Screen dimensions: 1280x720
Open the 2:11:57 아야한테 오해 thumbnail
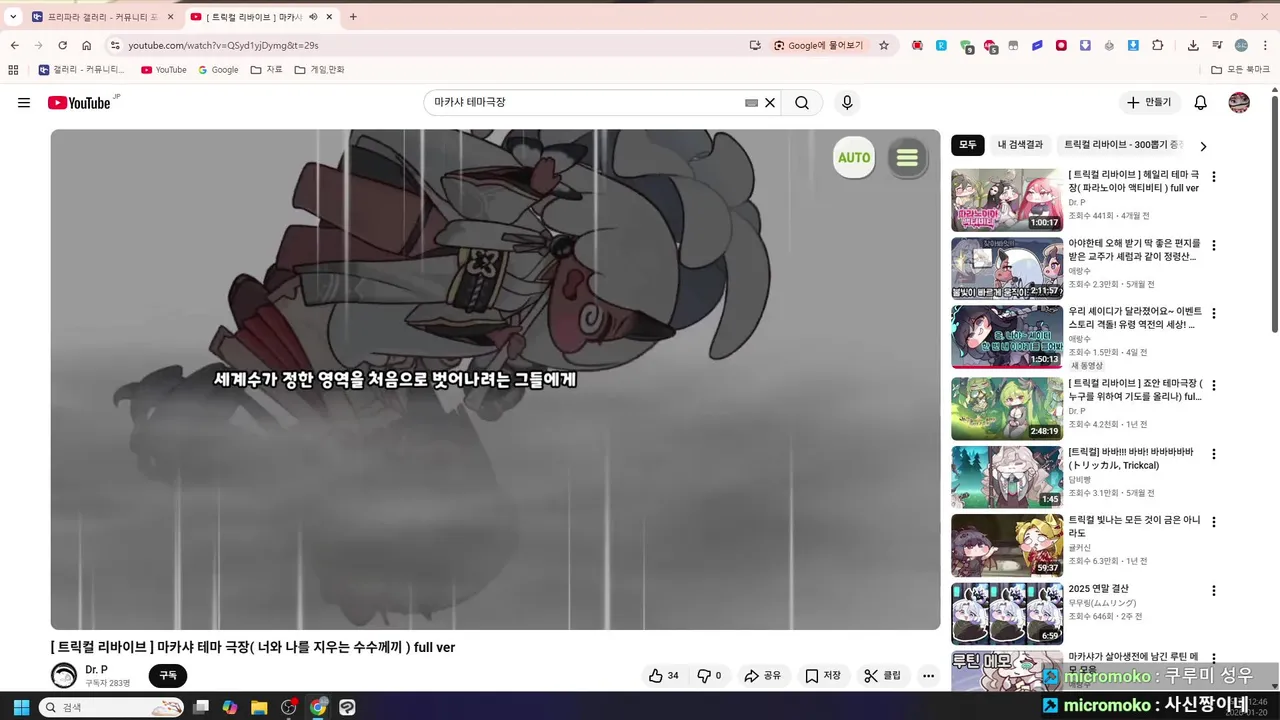click(x=1007, y=268)
